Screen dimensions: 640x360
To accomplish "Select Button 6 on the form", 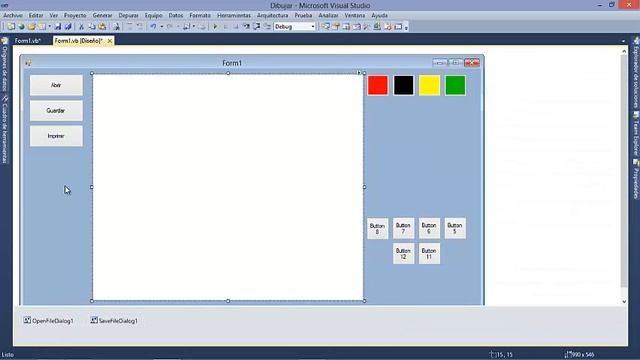I will [x=429, y=228].
